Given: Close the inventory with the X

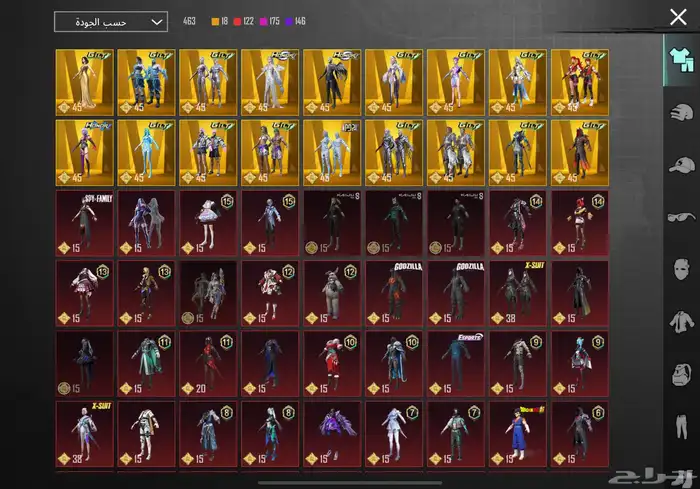Looking at the screenshot, I should pos(677,16).
